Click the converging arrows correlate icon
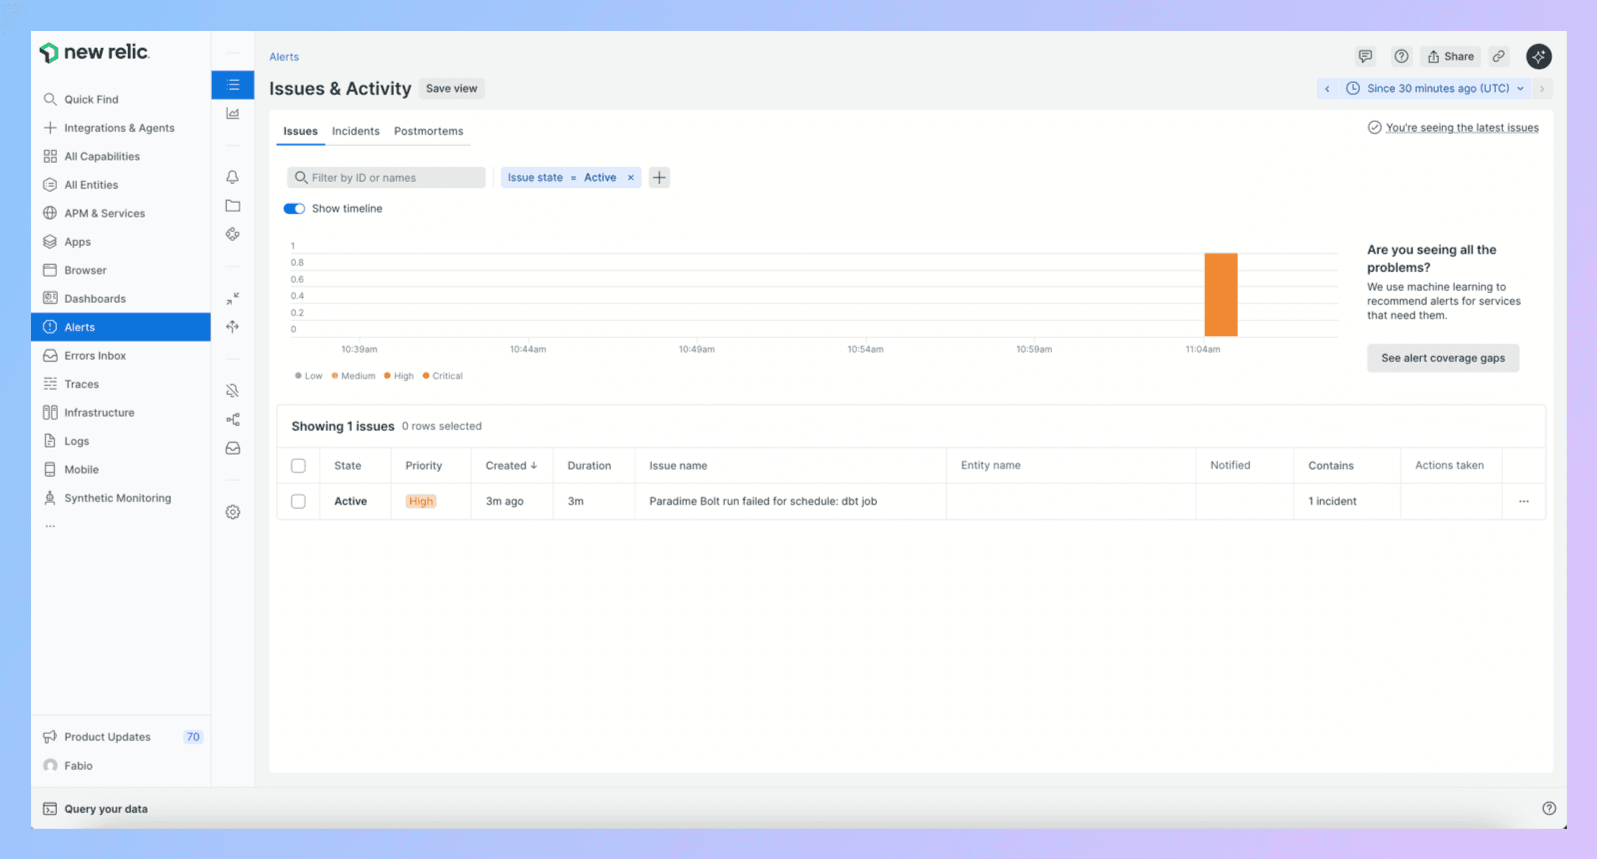 click(x=233, y=298)
